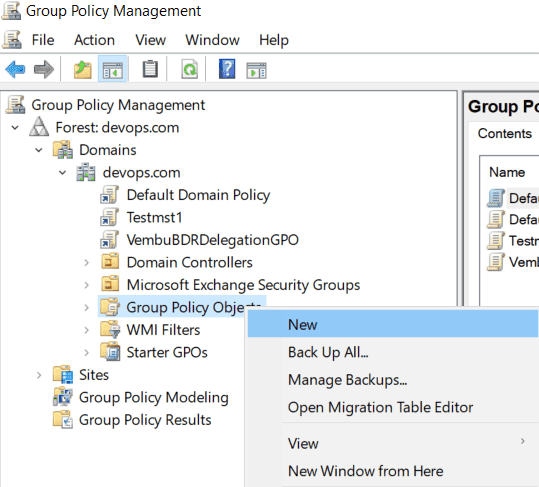Image resolution: width=539 pixels, height=487 pixels.
Task: Open View submenu in context menu
Action: (x=393, y=443)
